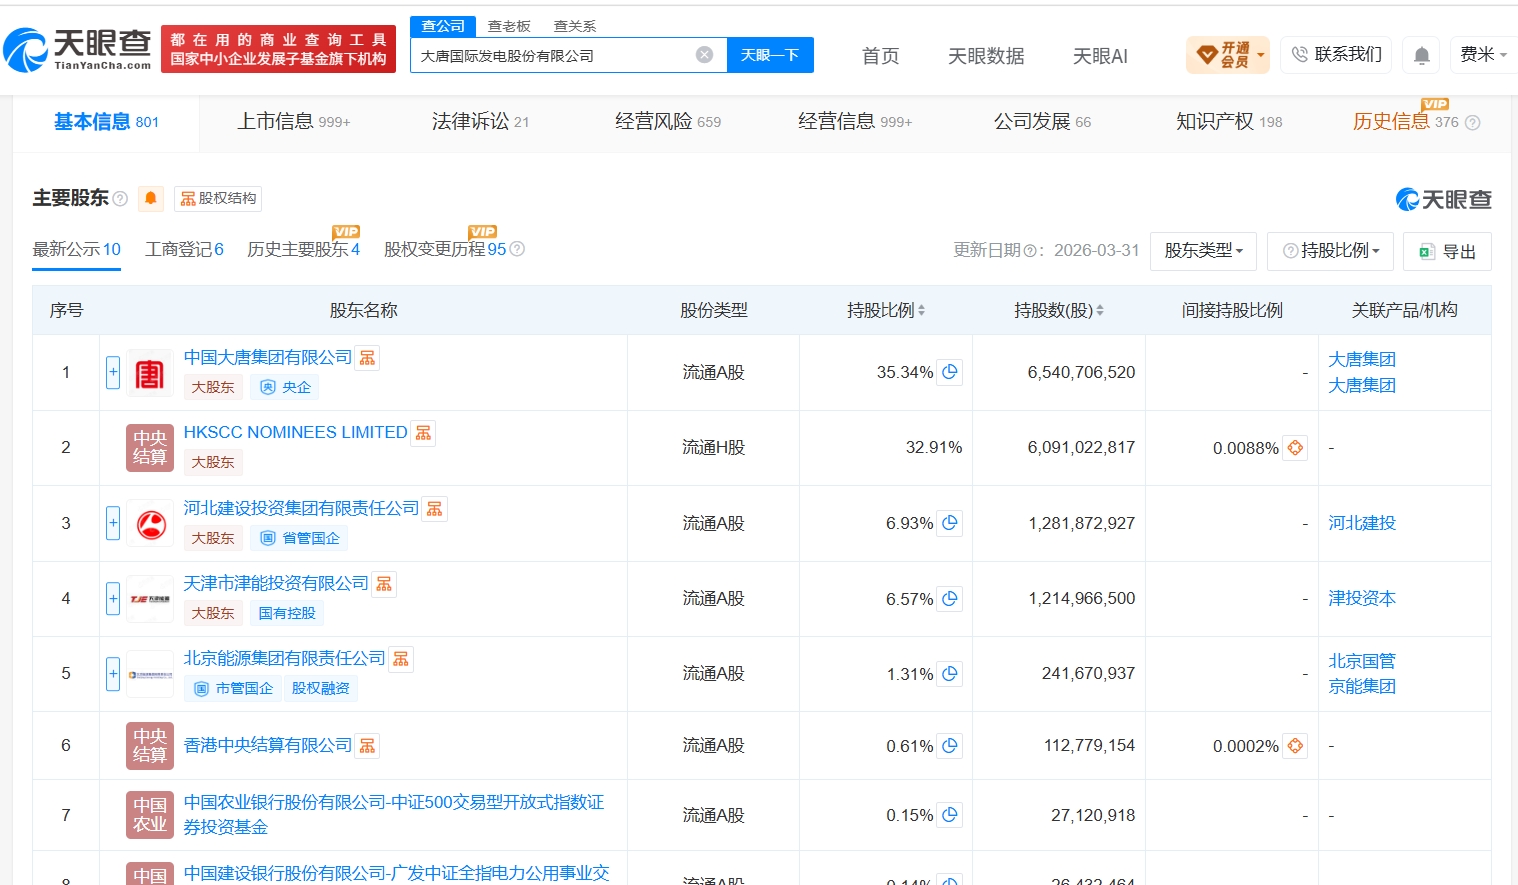The height and width of the screenshot is (885, 1518).
Task: Open equity structure icon for 中国大唐集团有限公司
Action: 368,358
